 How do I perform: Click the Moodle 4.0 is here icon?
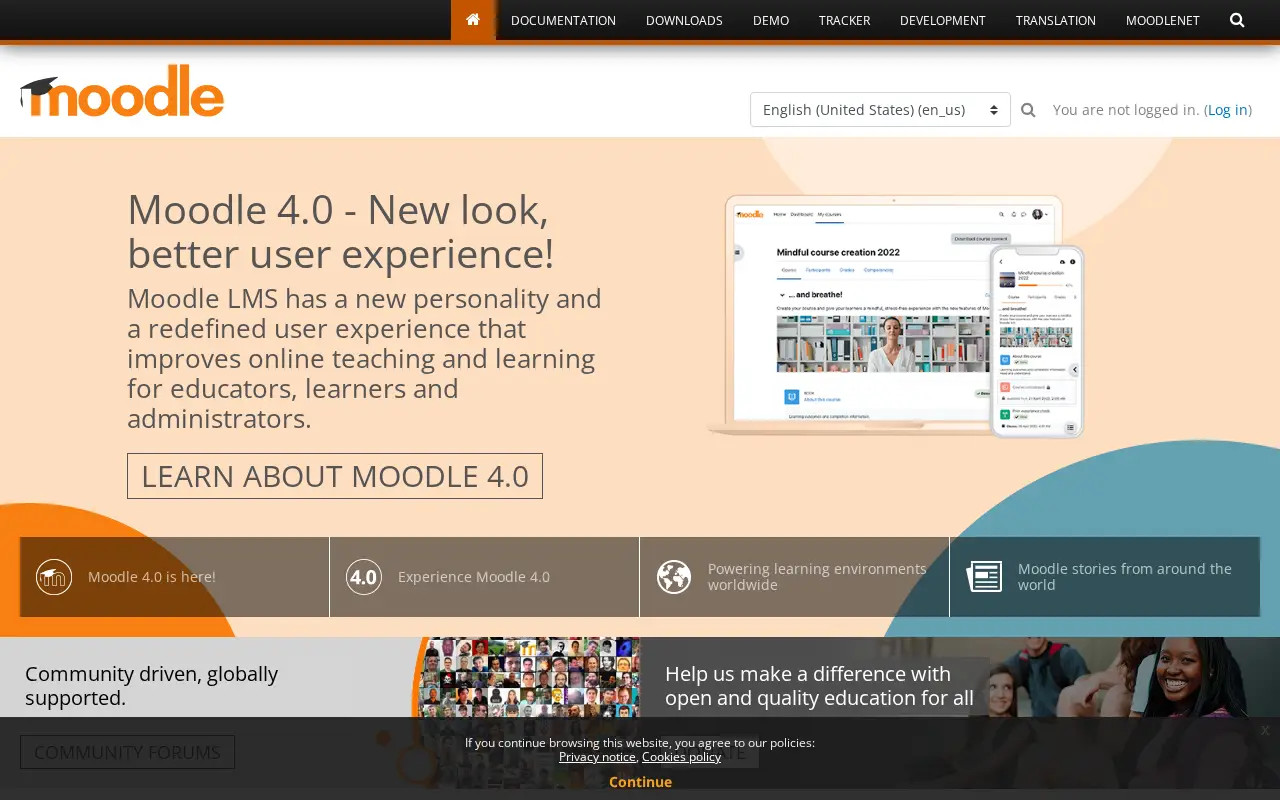click(x=54, y=577)
